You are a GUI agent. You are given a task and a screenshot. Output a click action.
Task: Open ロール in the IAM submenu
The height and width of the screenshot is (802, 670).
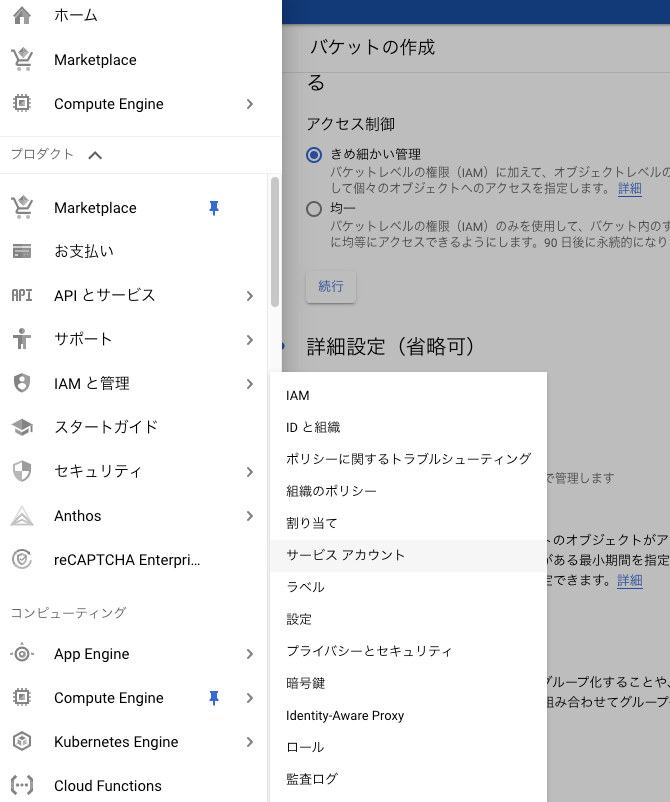point(305,747)
